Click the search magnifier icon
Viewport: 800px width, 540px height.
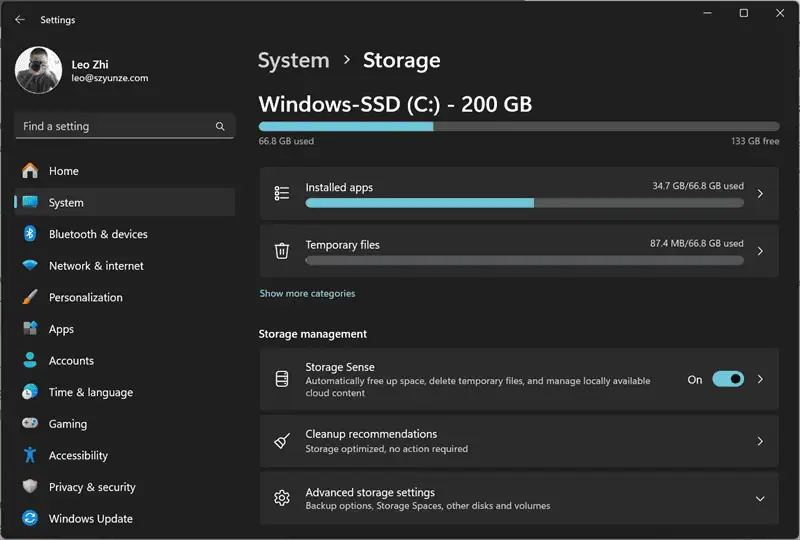tap(220, 126)
